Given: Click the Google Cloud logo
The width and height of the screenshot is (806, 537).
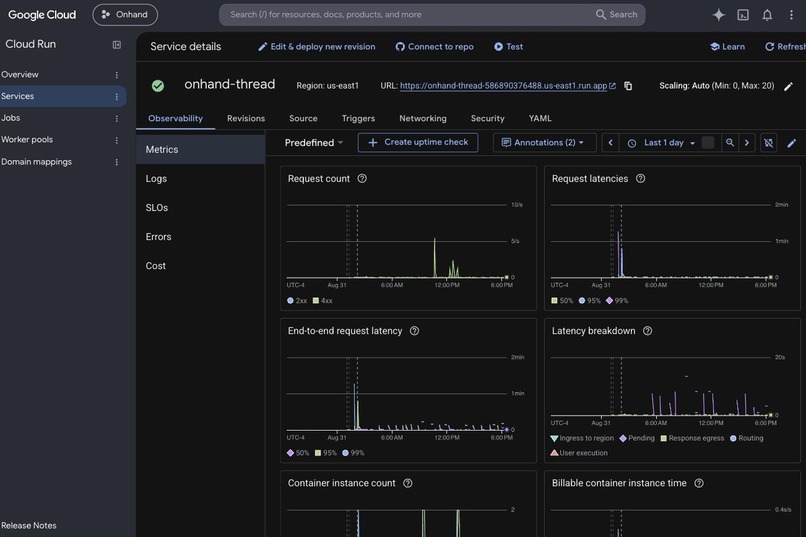Looking at the screenshot, I should coord(42,15).
